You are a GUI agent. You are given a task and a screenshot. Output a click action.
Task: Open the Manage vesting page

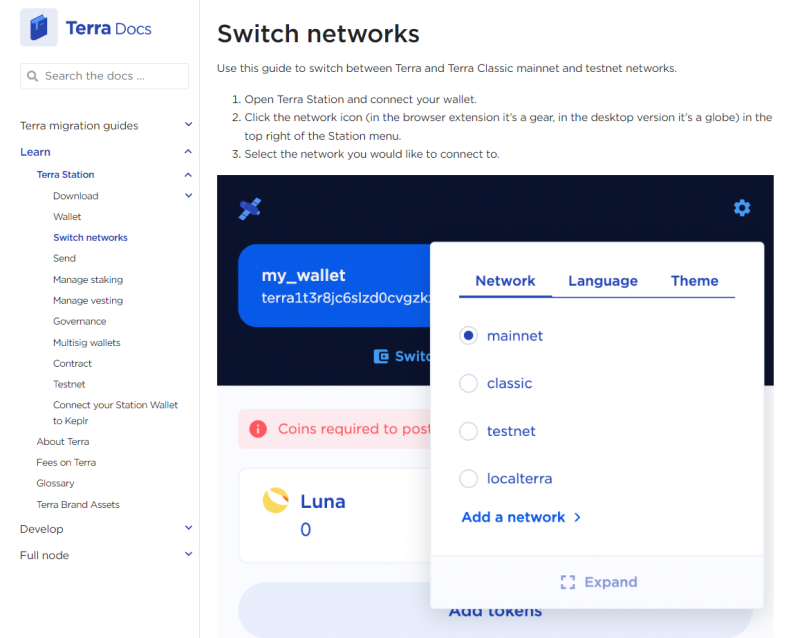coord(88,301)
